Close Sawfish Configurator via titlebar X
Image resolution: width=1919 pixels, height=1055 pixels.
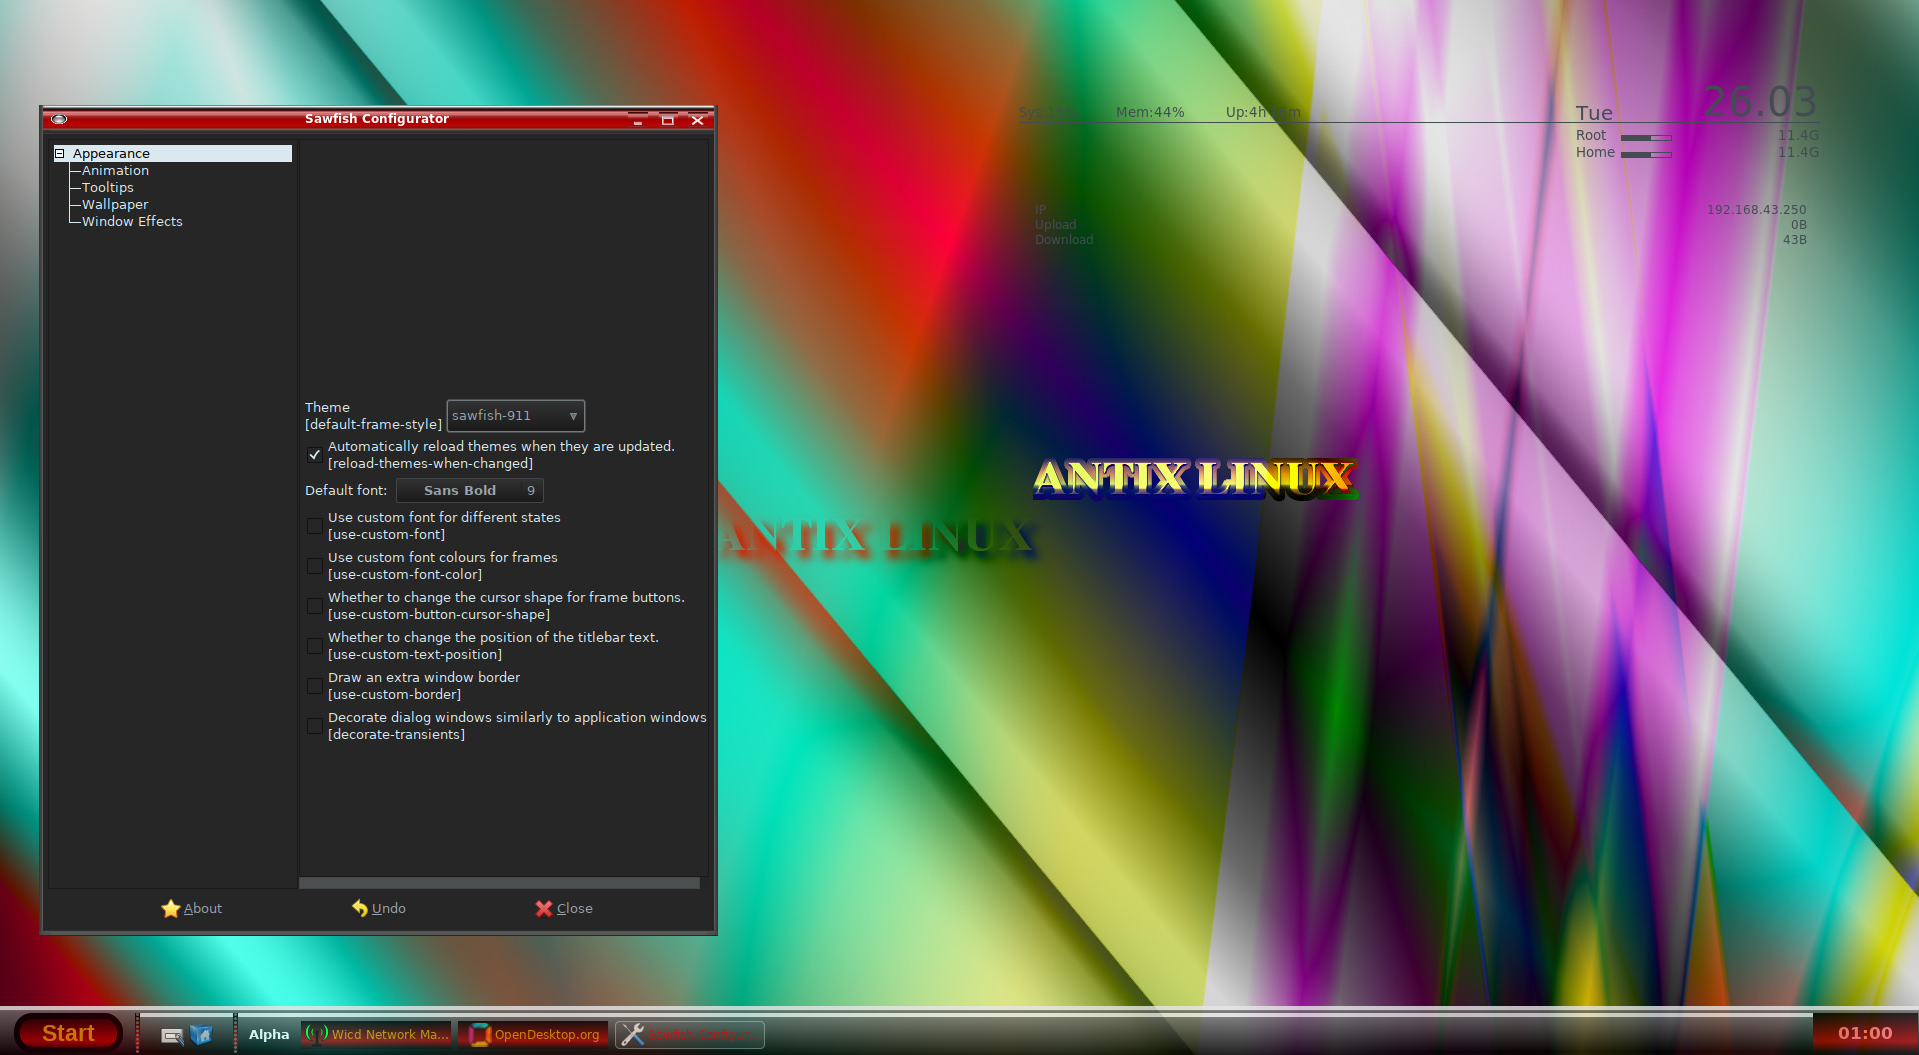tap(698, 120)
